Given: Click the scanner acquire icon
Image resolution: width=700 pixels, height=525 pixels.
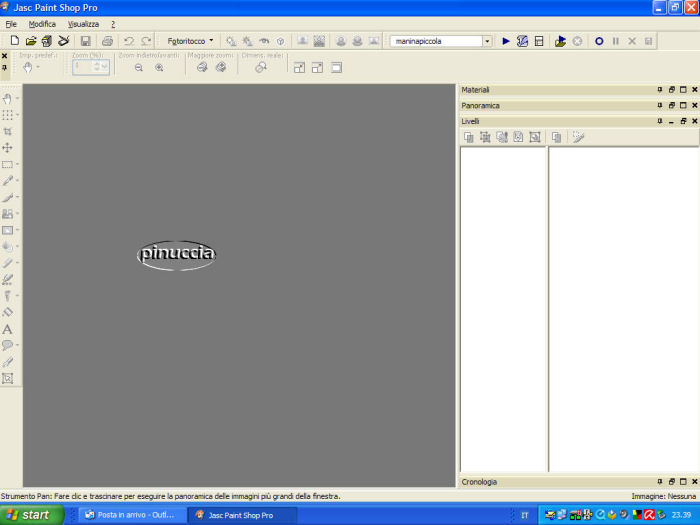Looking at the screenshot, I should (x=63, y=41).
